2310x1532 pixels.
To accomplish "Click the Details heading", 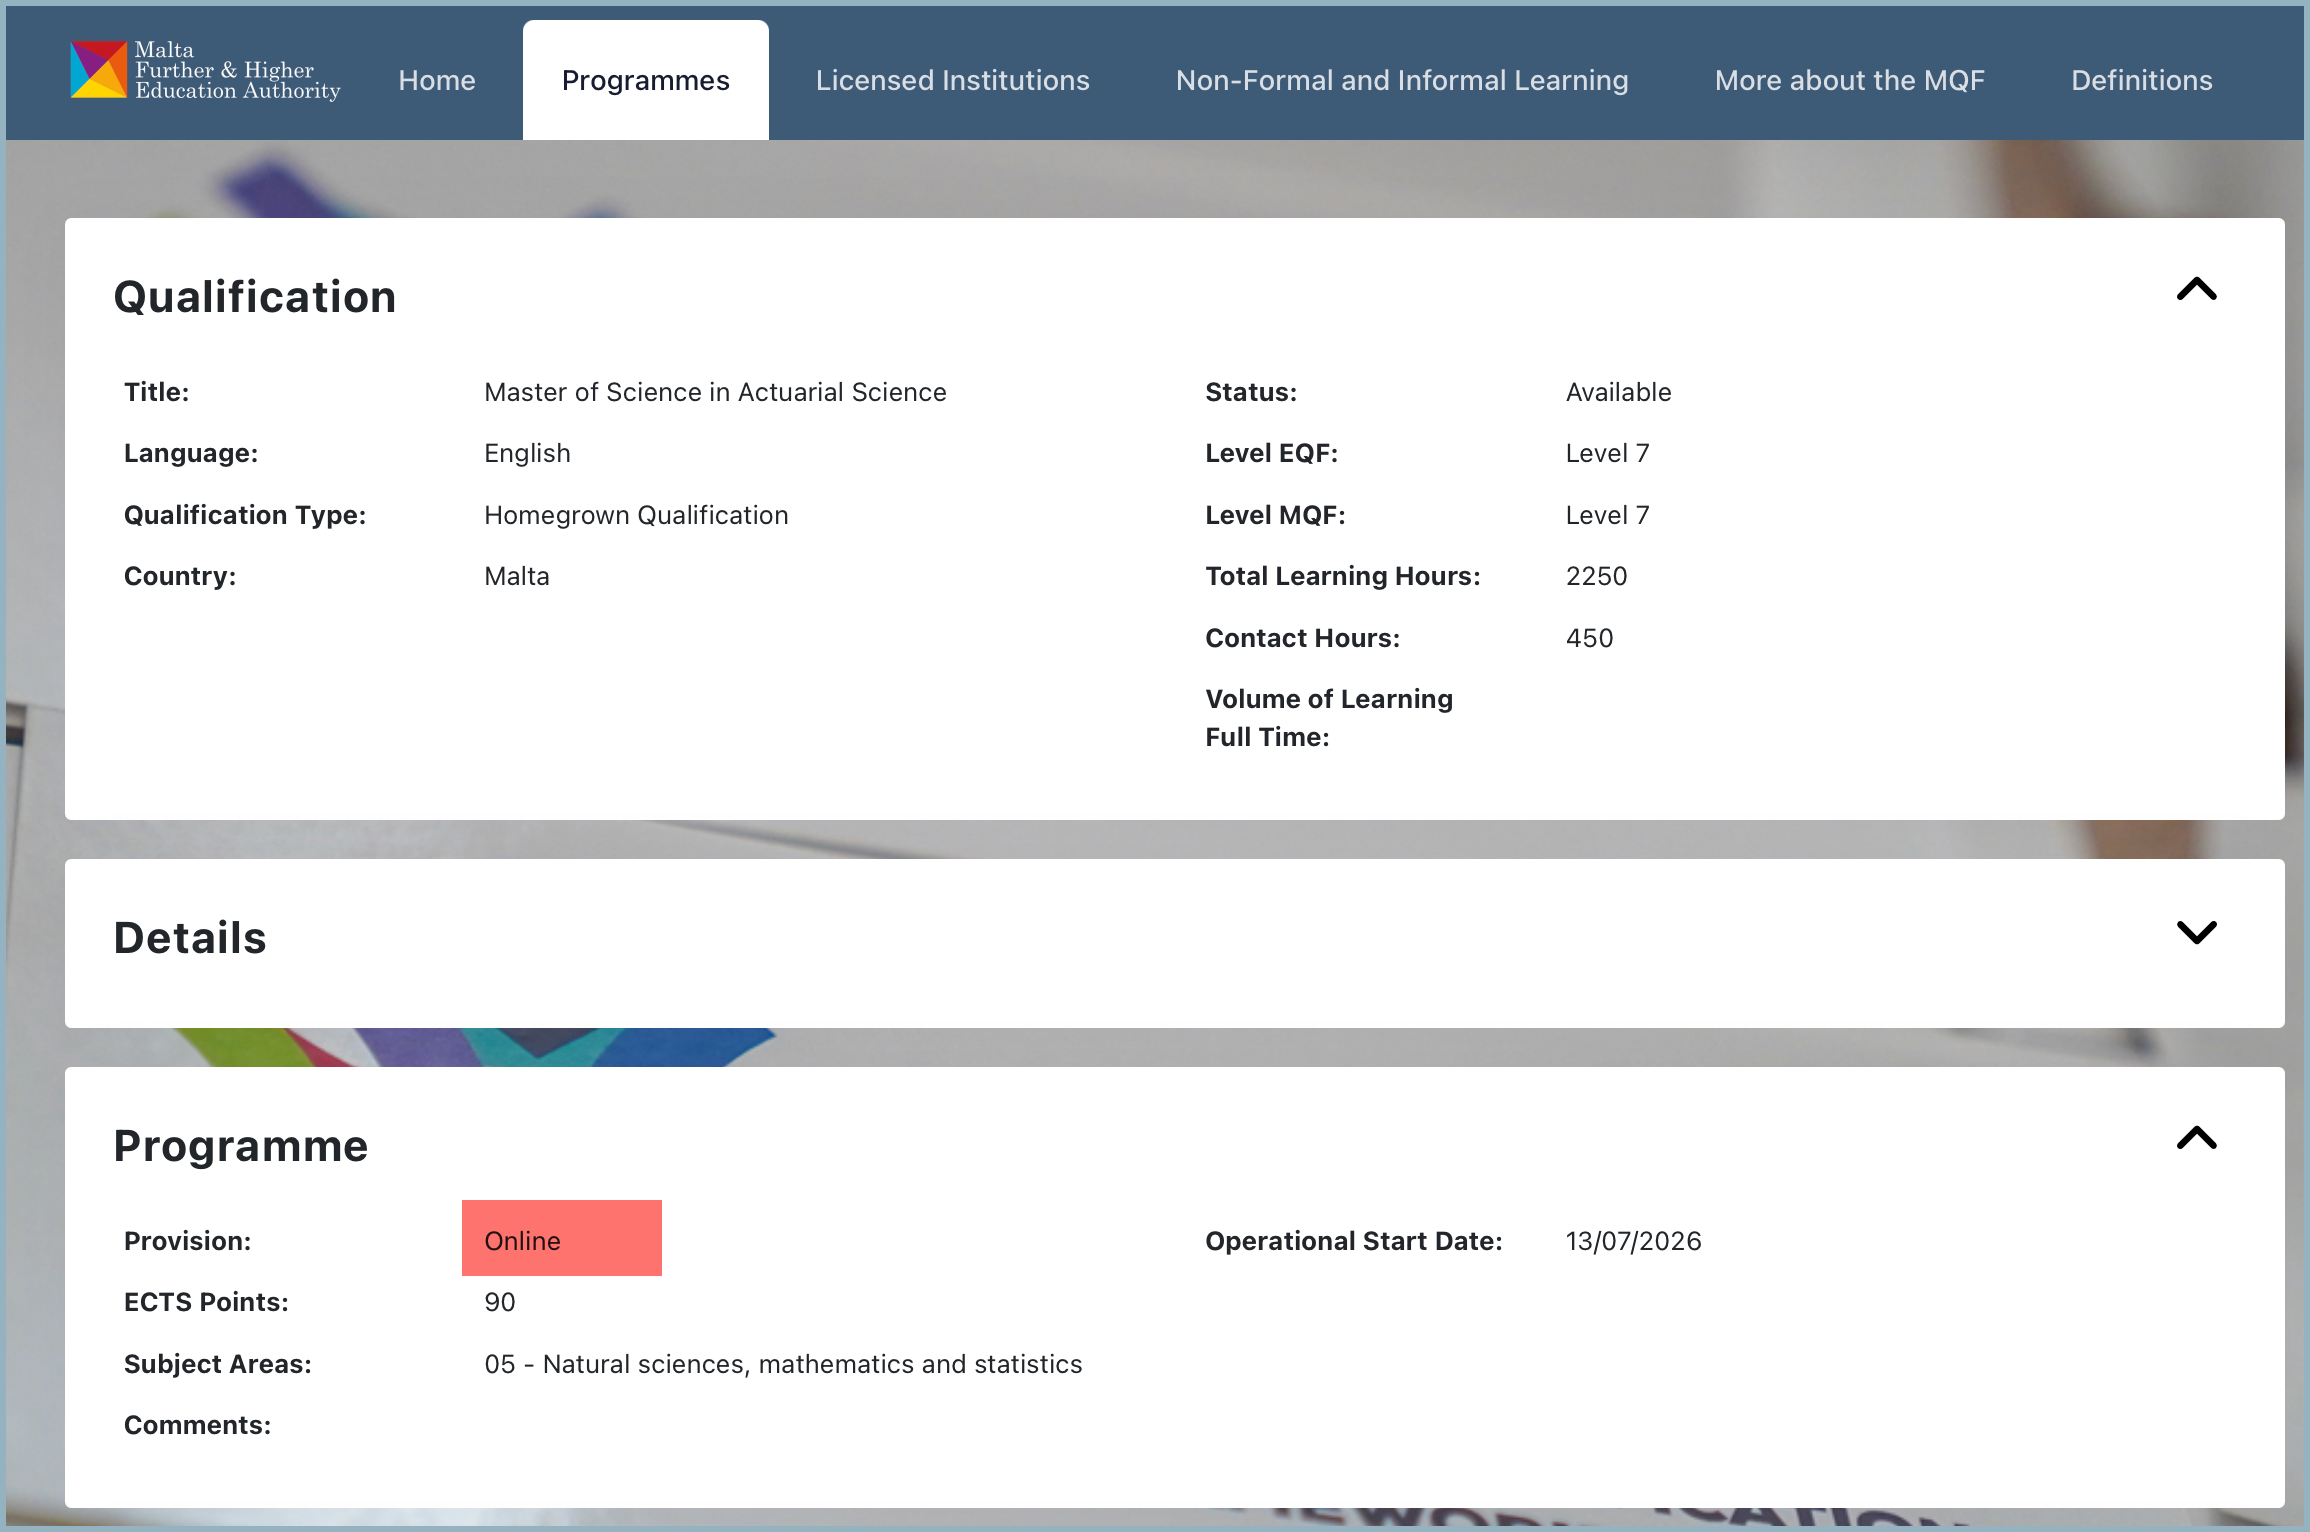I will click(x=190, y=938).
